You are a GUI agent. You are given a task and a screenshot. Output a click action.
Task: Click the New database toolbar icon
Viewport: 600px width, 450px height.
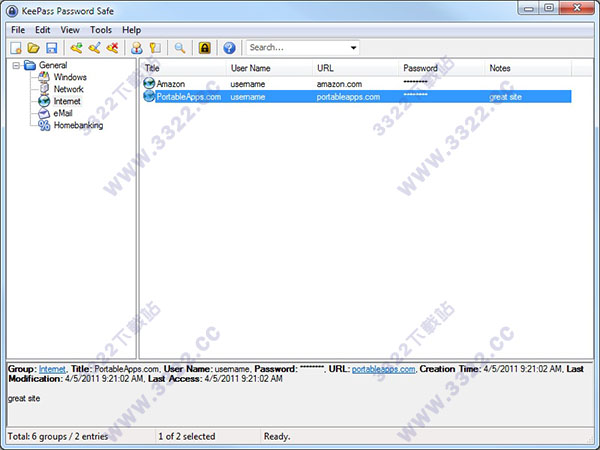(x=16, y=48)
